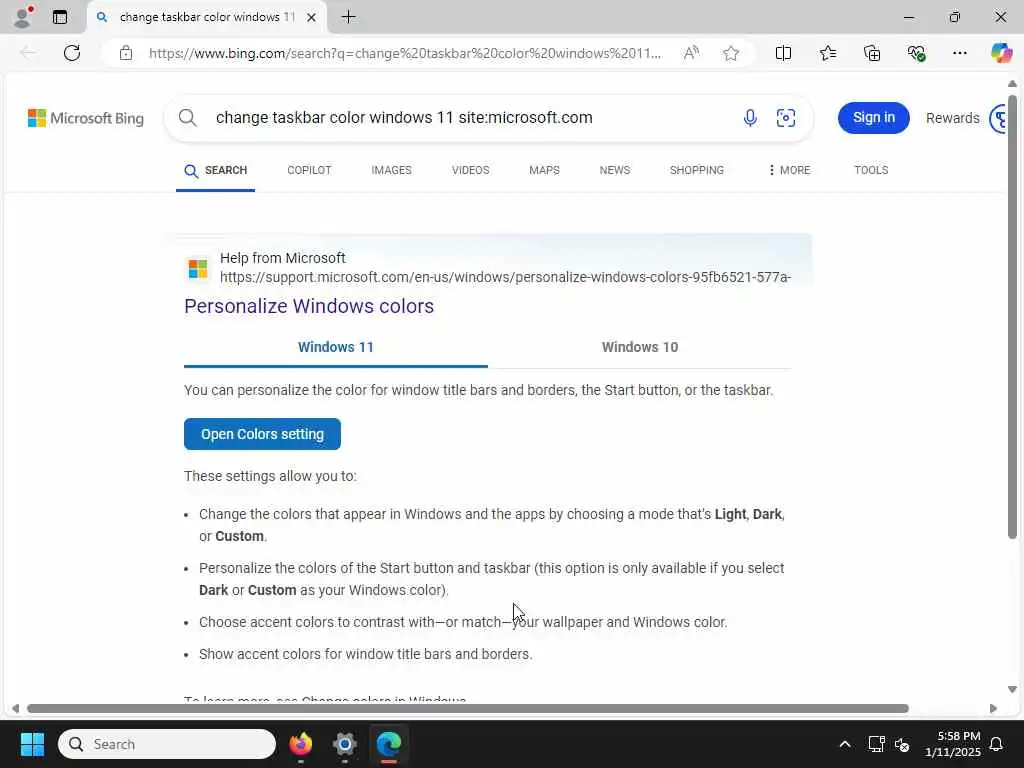Viewport: 1024px width, 768px height.
Task: Open the TOOLS search options
Action: coord(871,170)
